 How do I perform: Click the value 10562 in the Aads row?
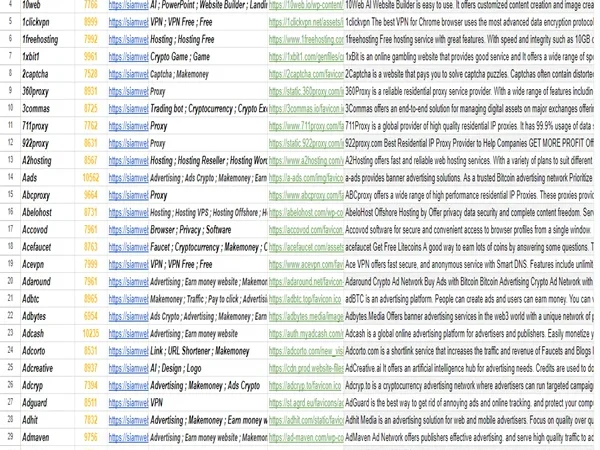click(x=91, y=178)
